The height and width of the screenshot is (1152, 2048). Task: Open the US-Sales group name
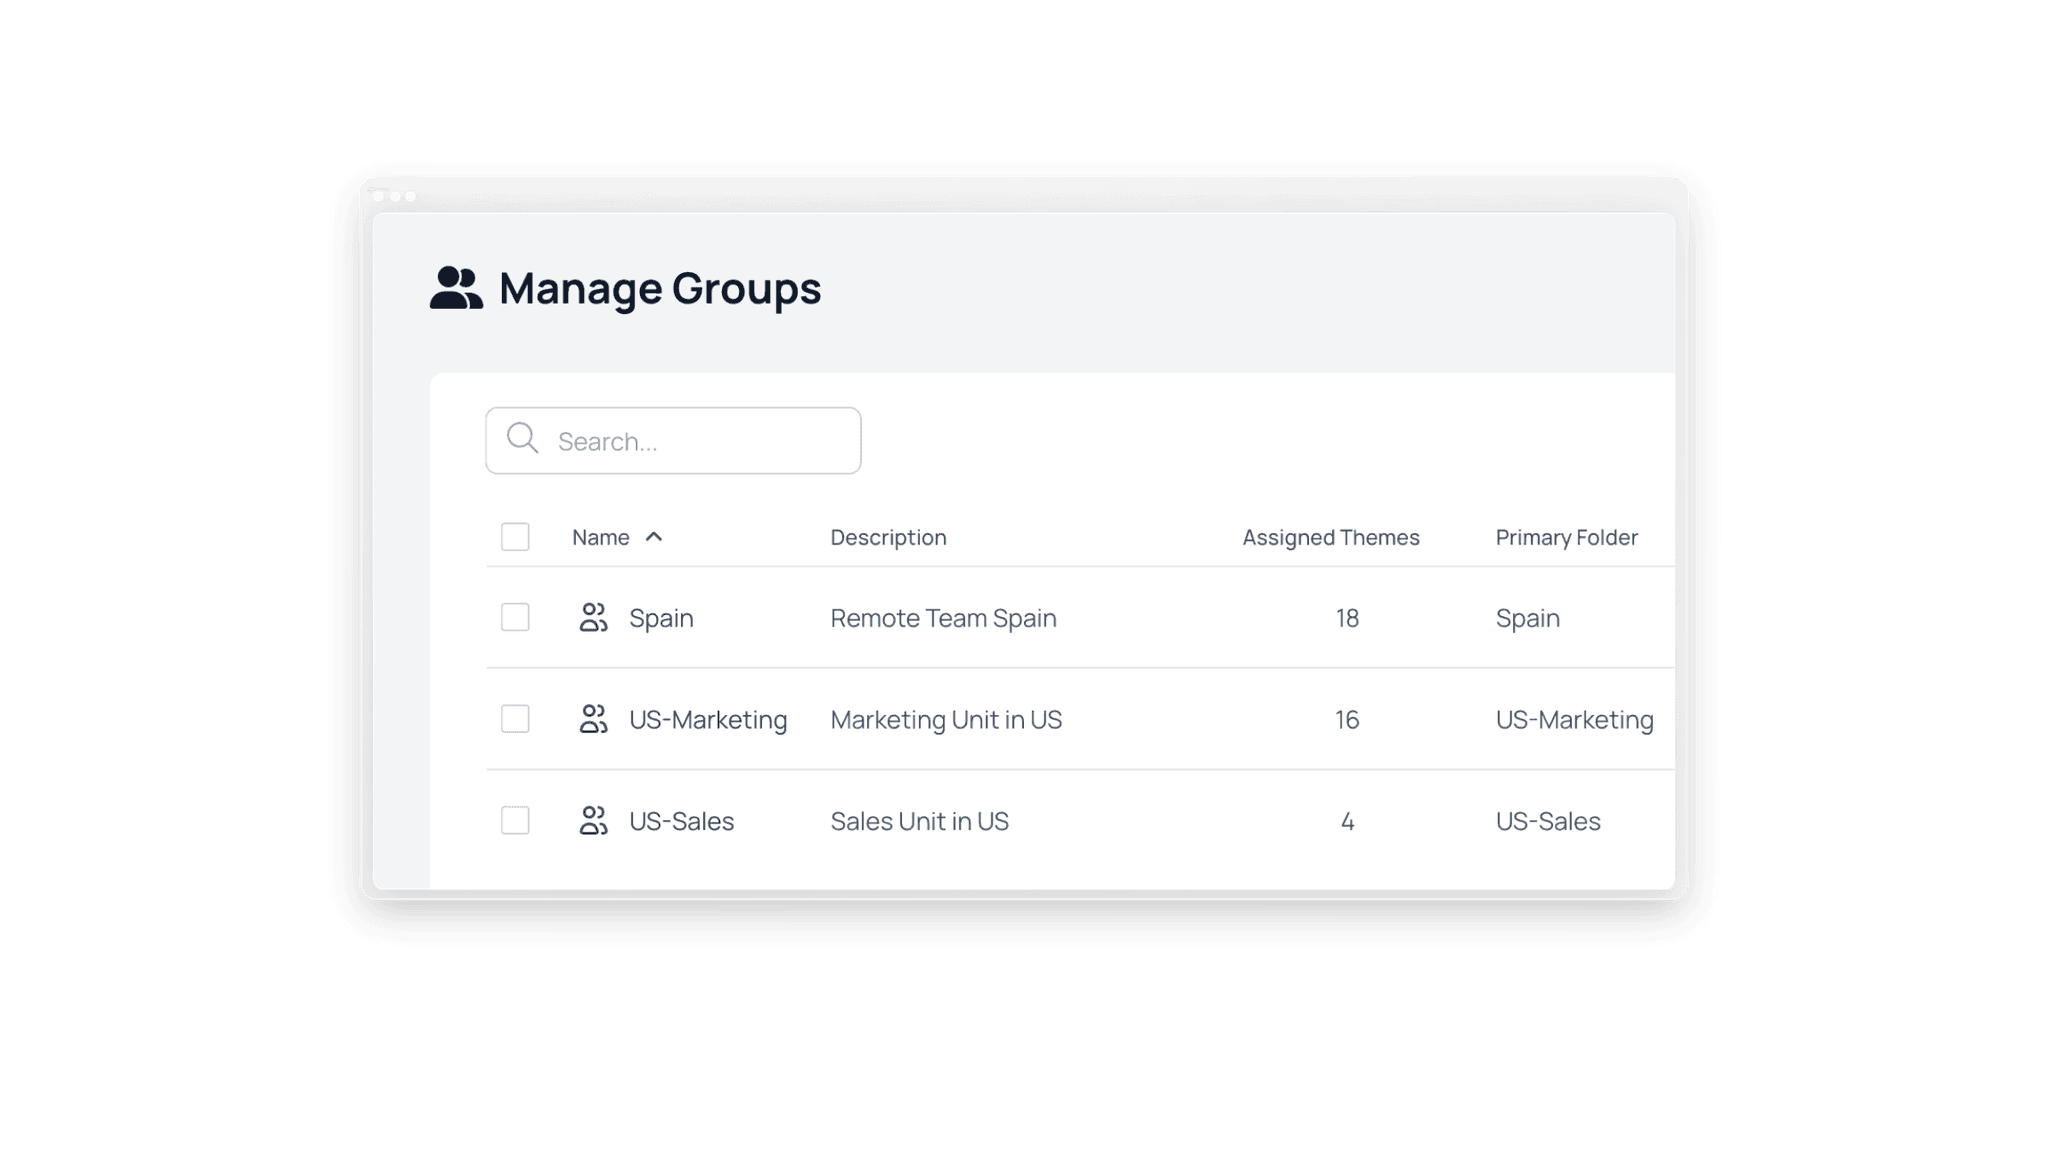click(x=681, y=821)
